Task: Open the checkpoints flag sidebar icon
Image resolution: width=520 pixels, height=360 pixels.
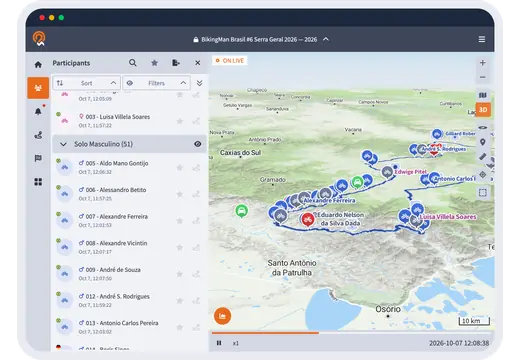Action: point(38,158)
